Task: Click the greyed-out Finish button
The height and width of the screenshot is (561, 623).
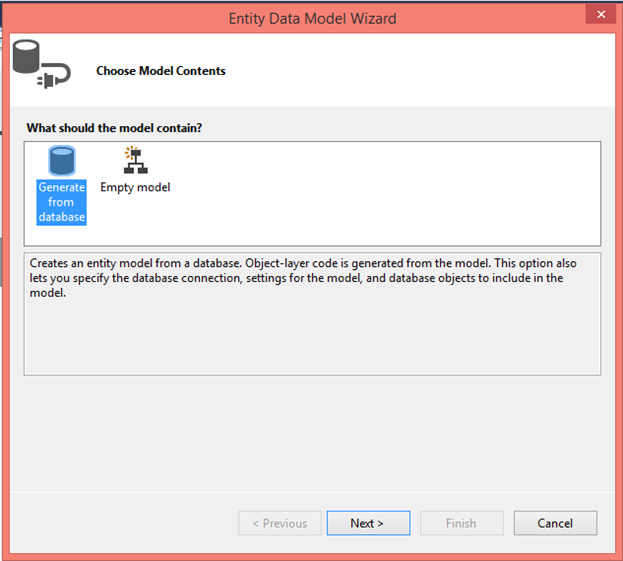Action: [x=462, y=523]
